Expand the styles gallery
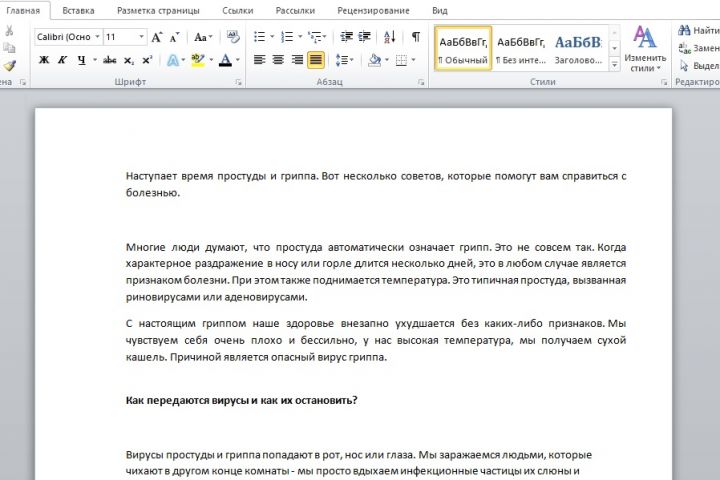 (x=614, y=65)
